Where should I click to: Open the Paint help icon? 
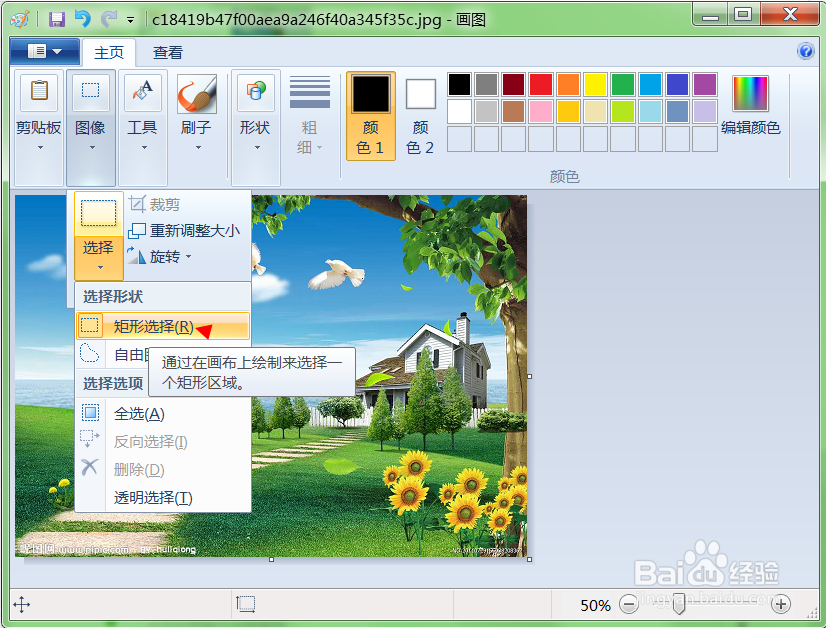click(x=805, y=51)
